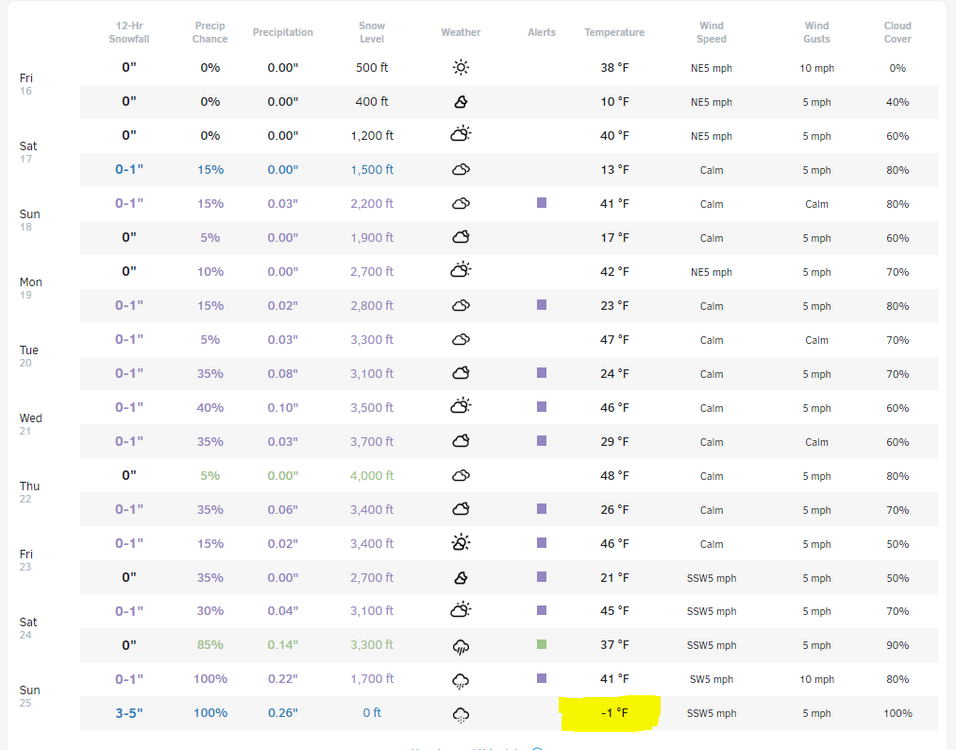The image size is (956, 750).
Task: Click the 0.26" precipitation value
Action: 282,713
